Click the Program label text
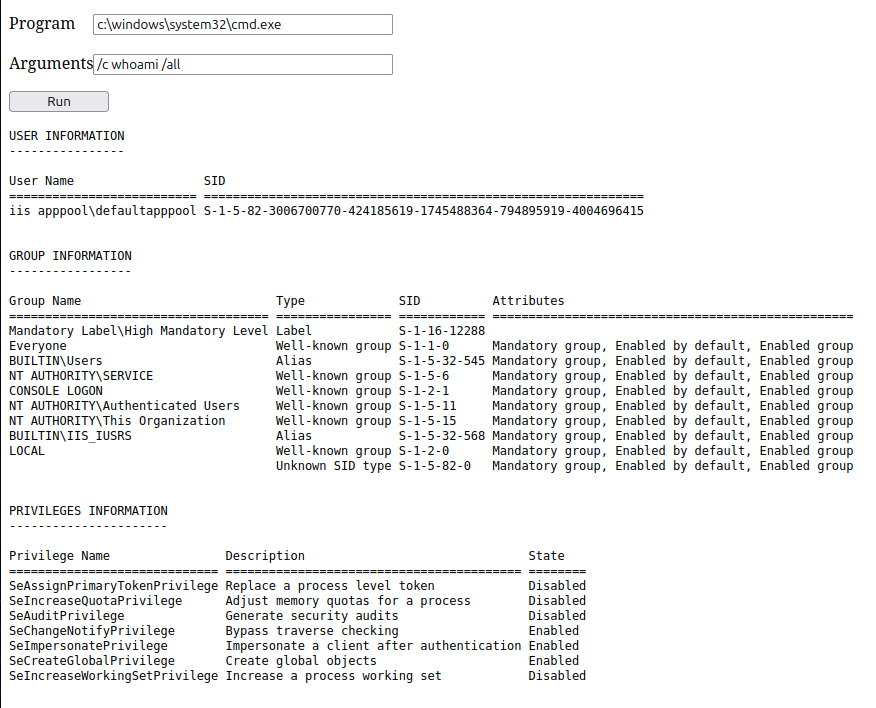 point(42,23)
